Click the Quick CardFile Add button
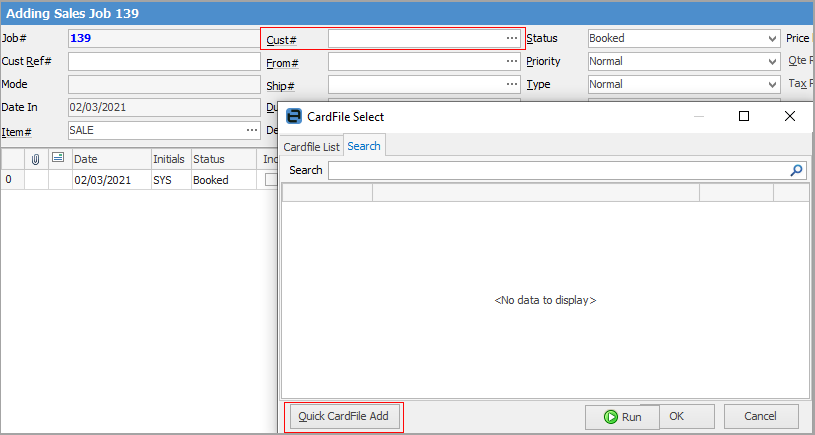Image resolution: width=815 pixels, height=435 pixels. pos(343,416)
